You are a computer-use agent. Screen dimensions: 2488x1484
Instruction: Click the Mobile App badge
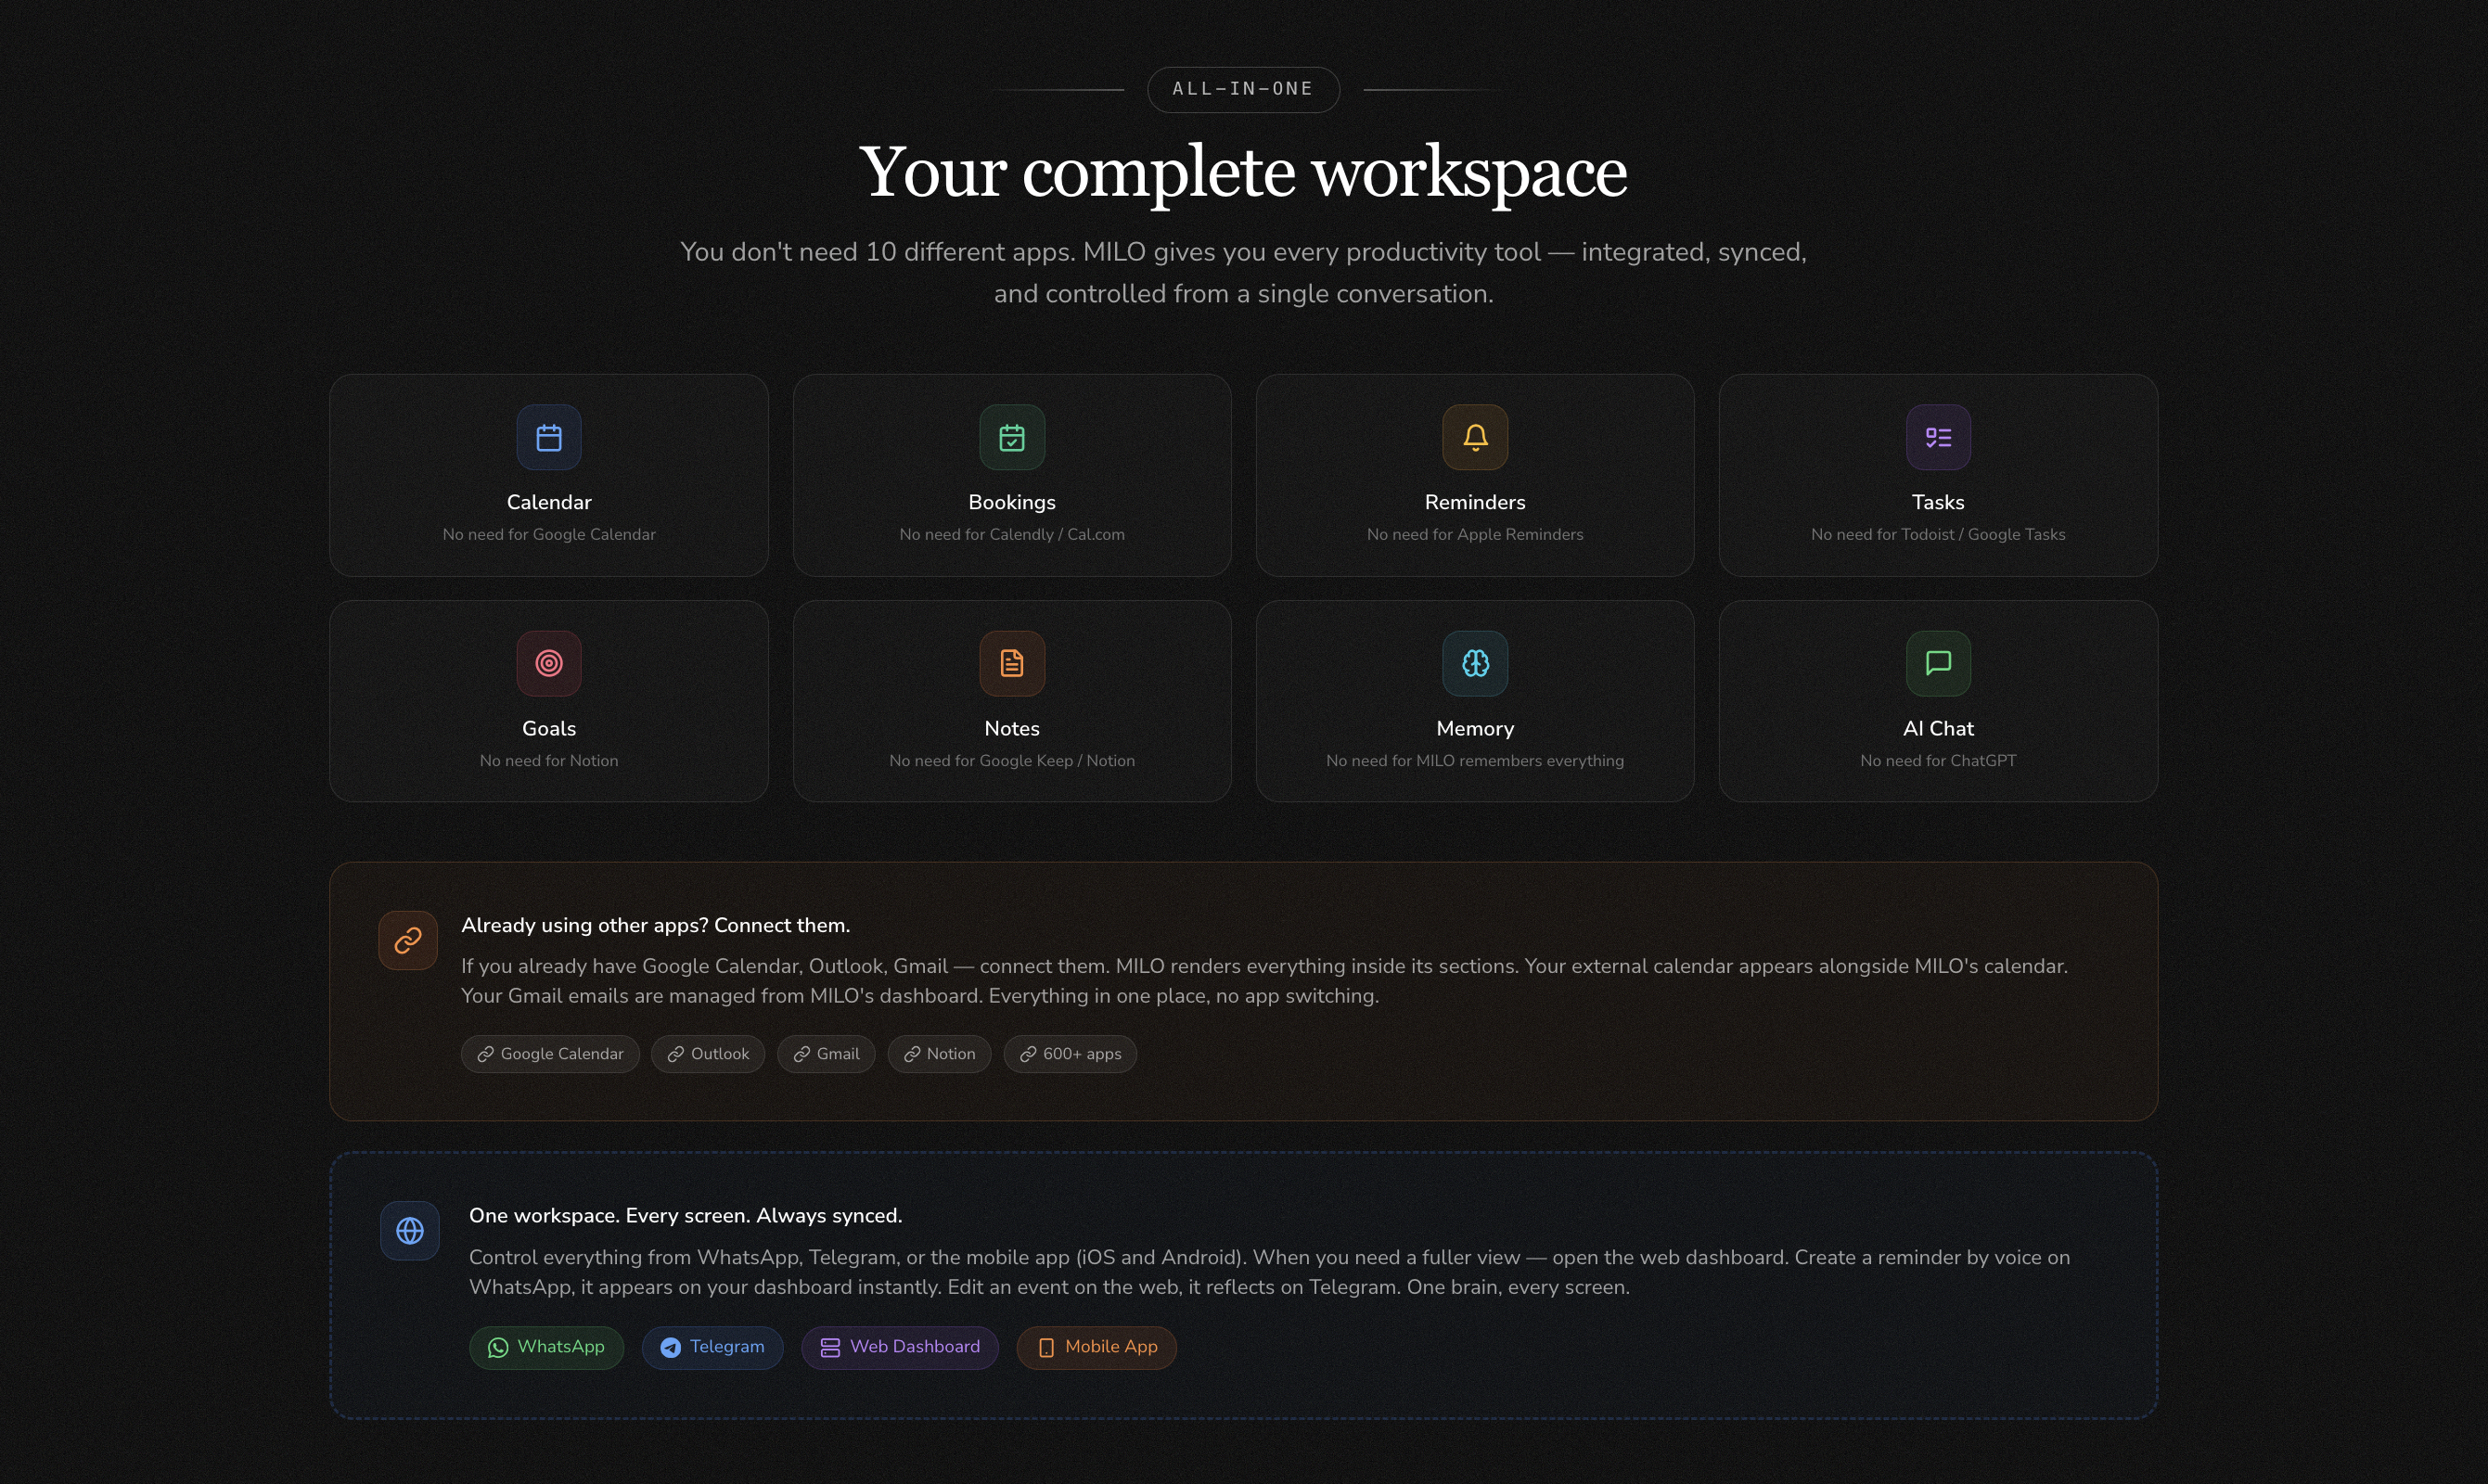pos(1096,1347)
